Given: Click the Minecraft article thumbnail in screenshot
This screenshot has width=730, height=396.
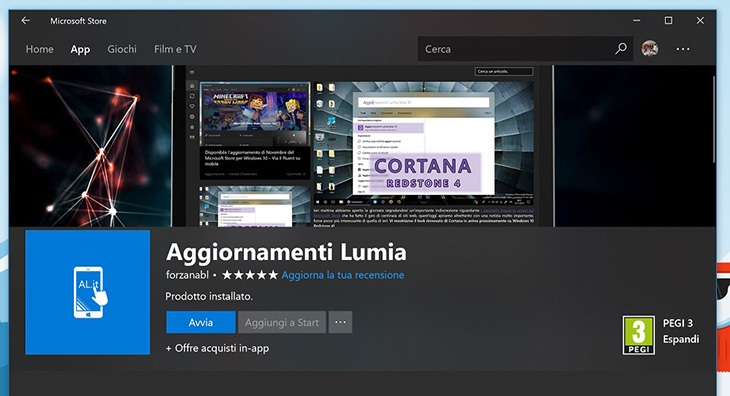Looking at the screenshot, I should tap(255, 114).
